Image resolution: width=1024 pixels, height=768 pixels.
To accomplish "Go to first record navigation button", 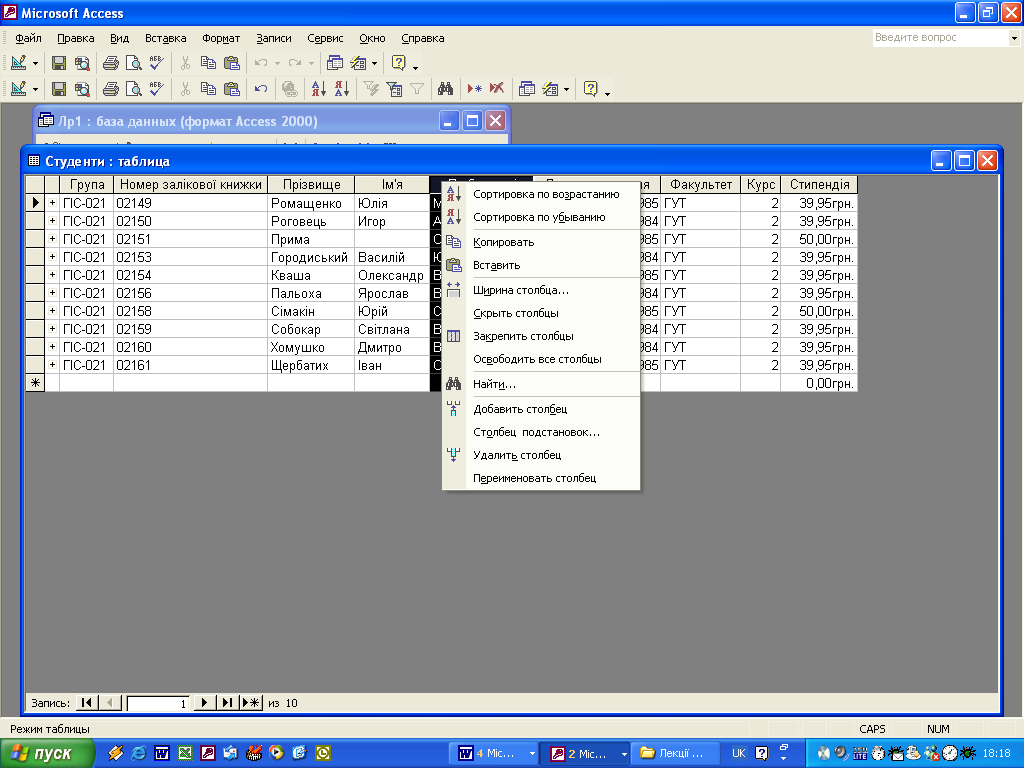I will coord(86,703).
